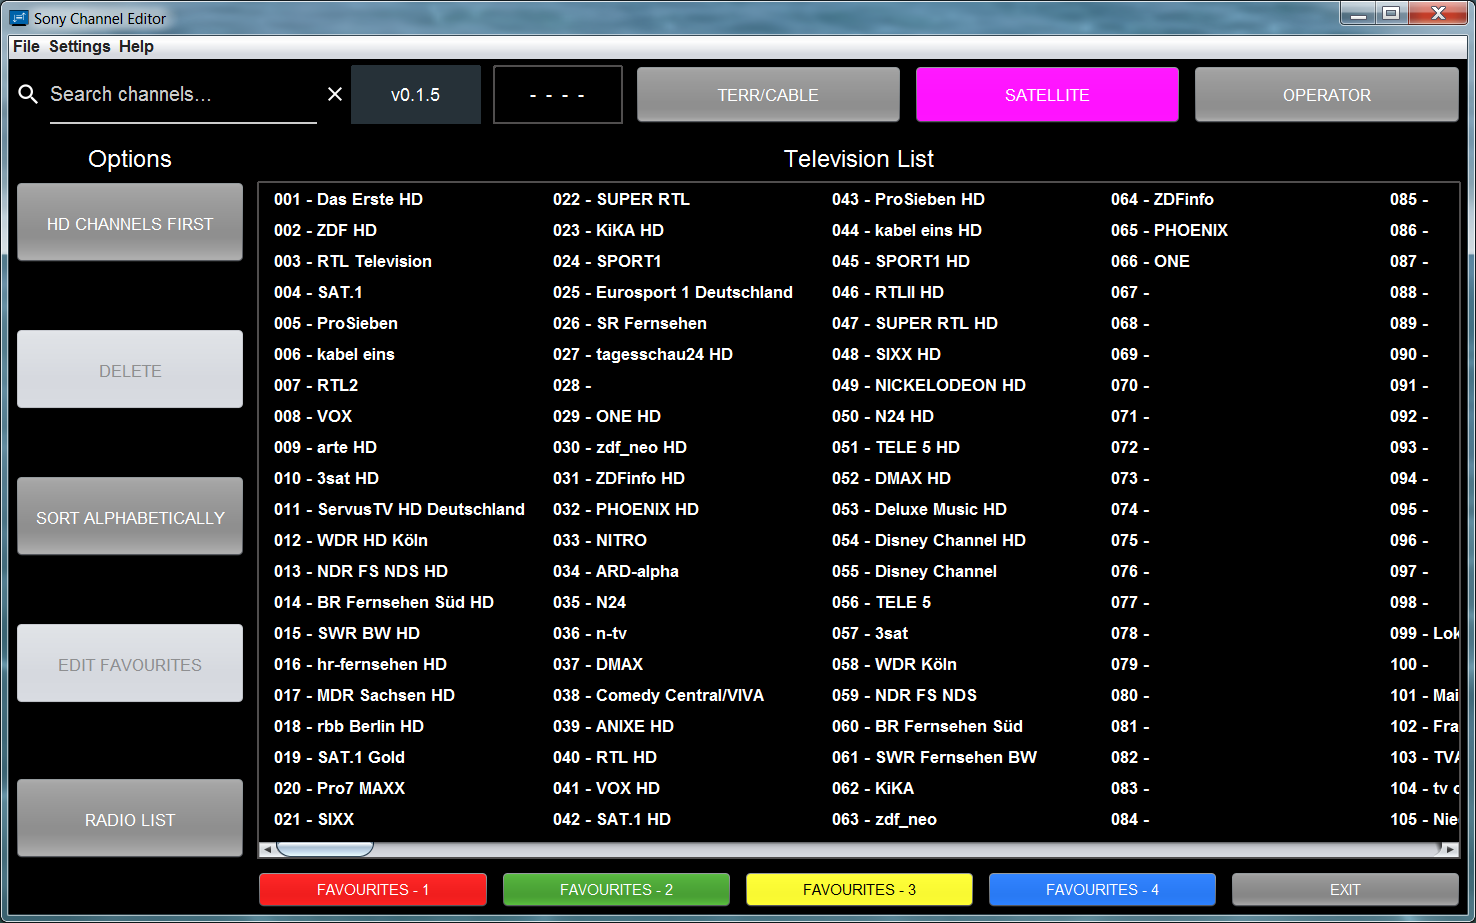The image size is (1476, 923).
Task: Click the v0.1.5 version box
Action: point(416,95)
